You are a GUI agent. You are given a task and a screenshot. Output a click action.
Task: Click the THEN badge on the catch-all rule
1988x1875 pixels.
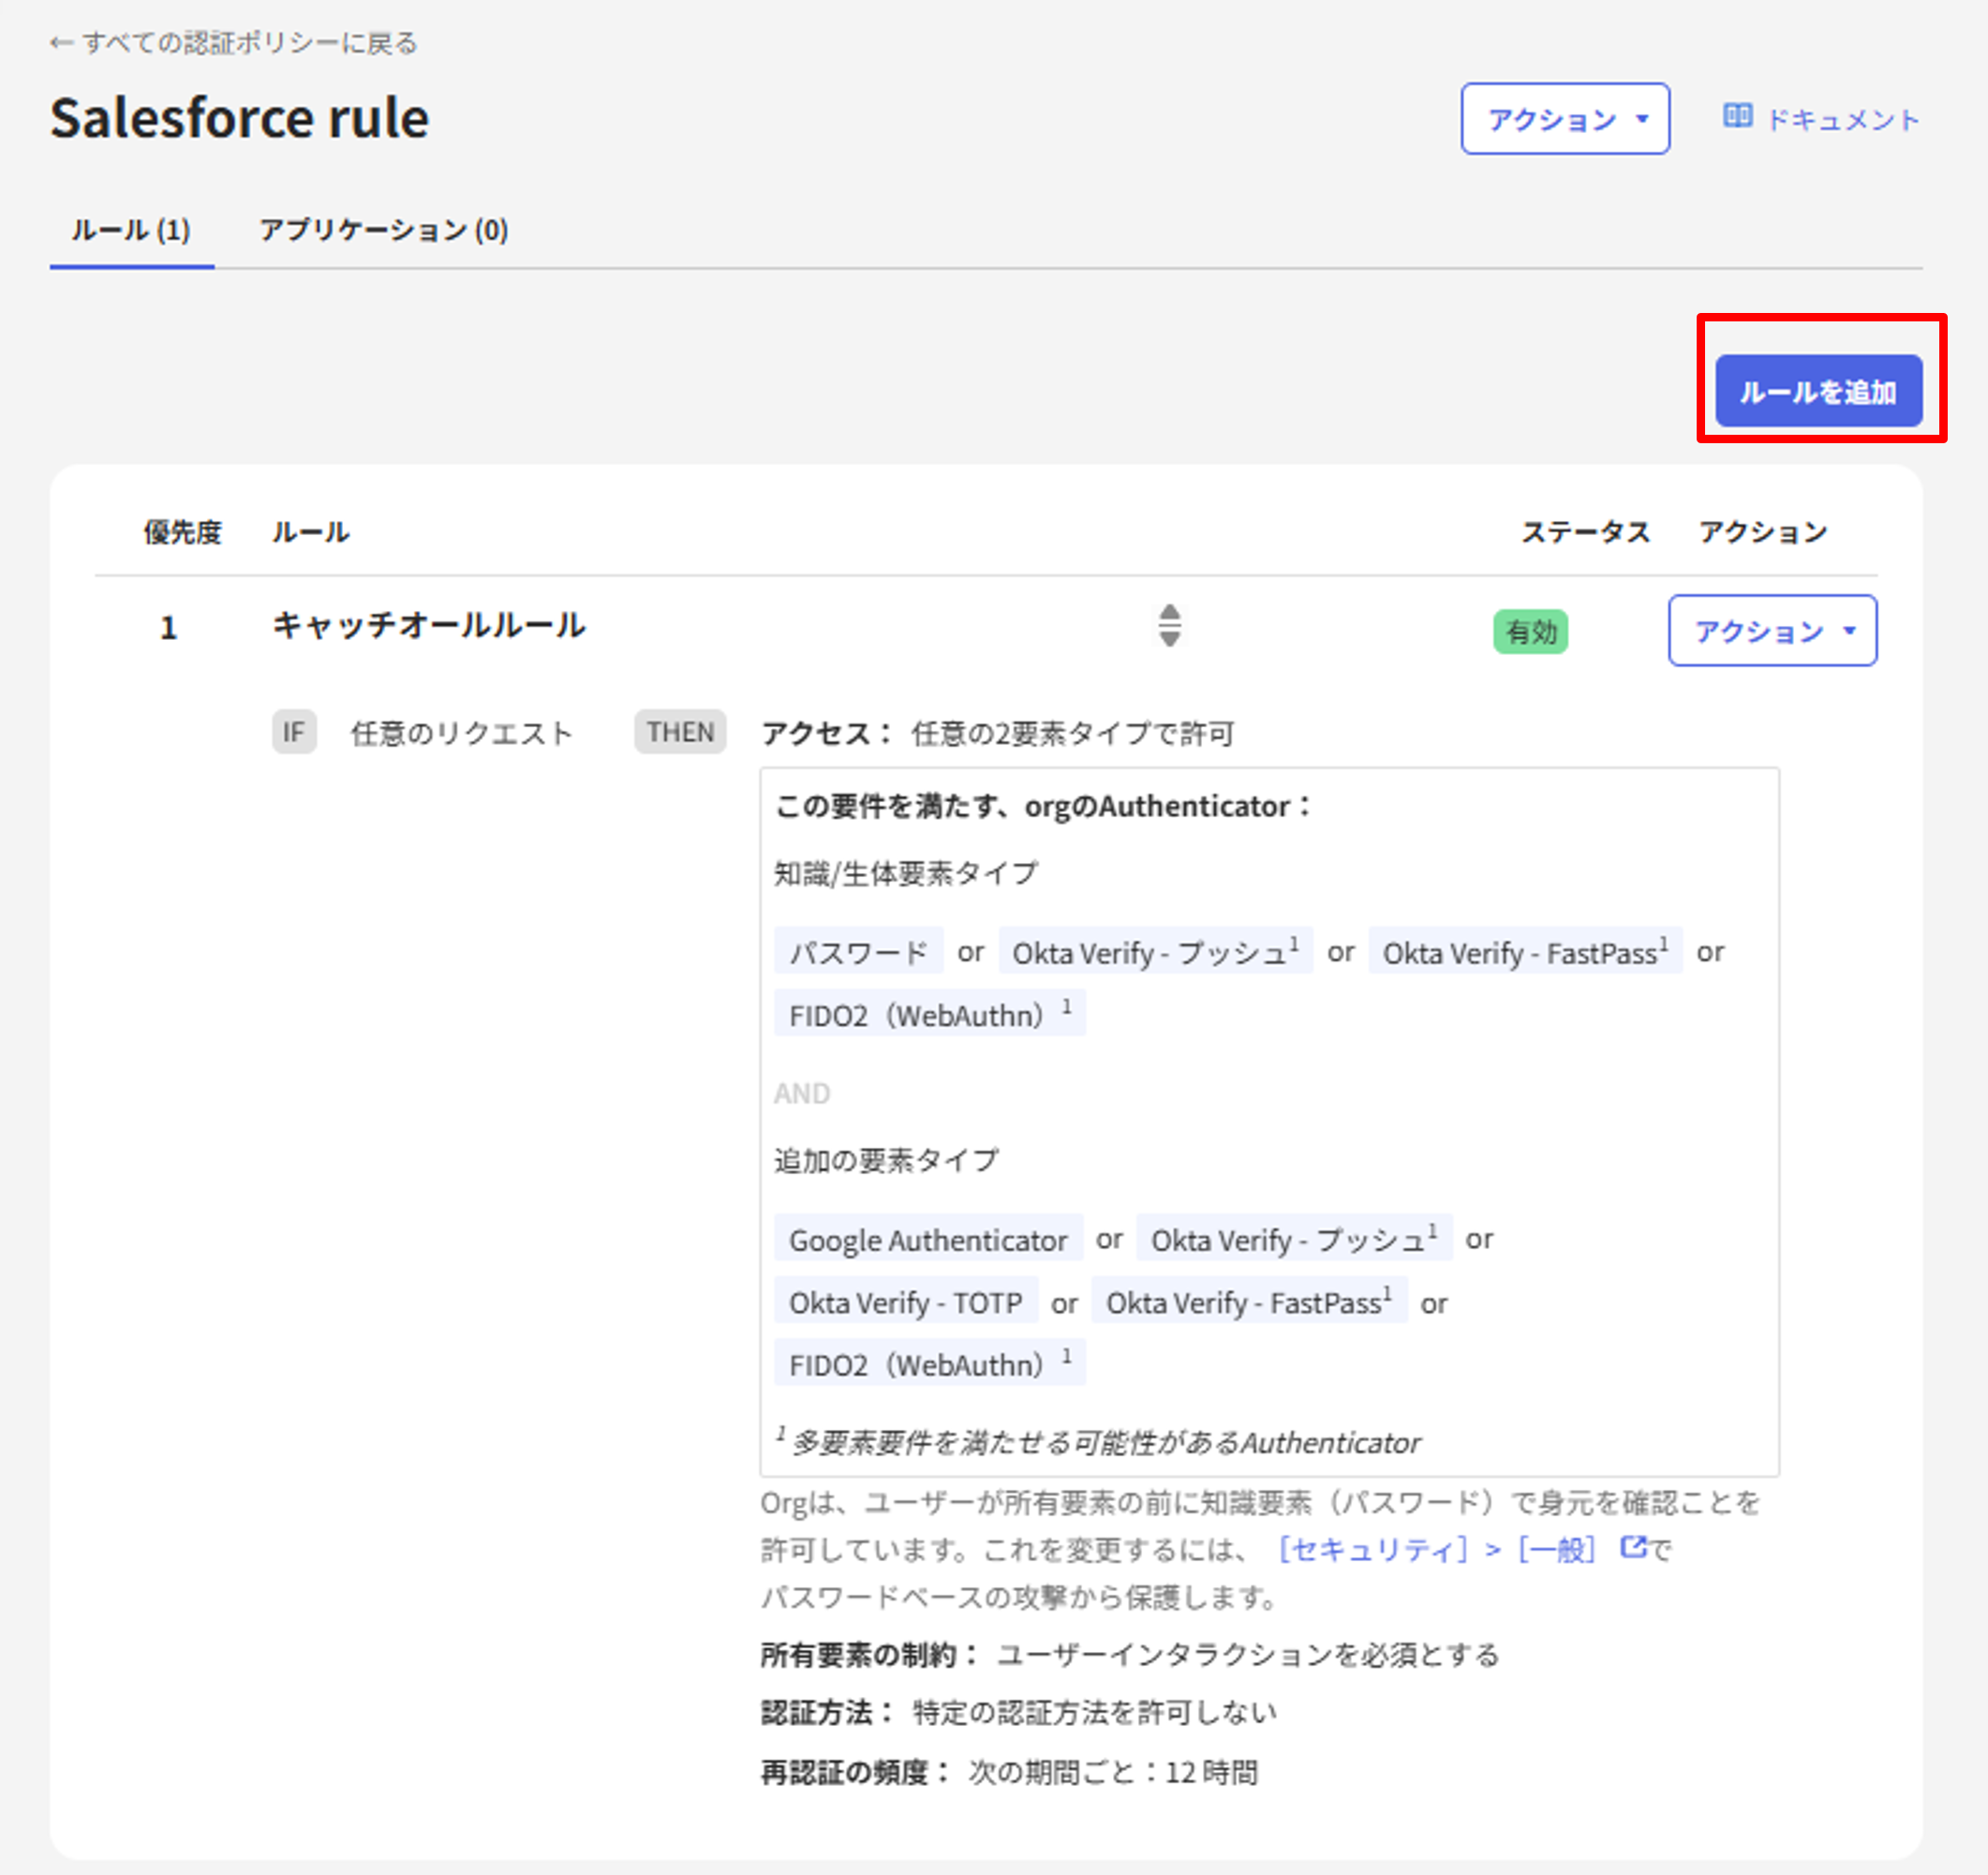(680, 732)
